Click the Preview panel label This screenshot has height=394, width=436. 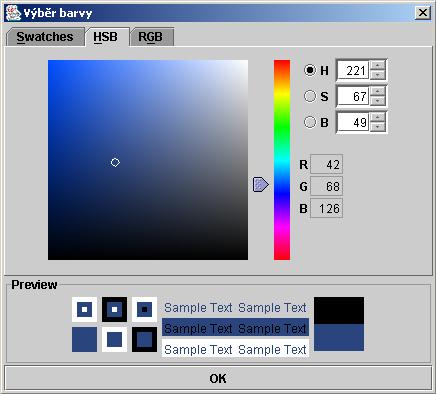pos(34,284)
